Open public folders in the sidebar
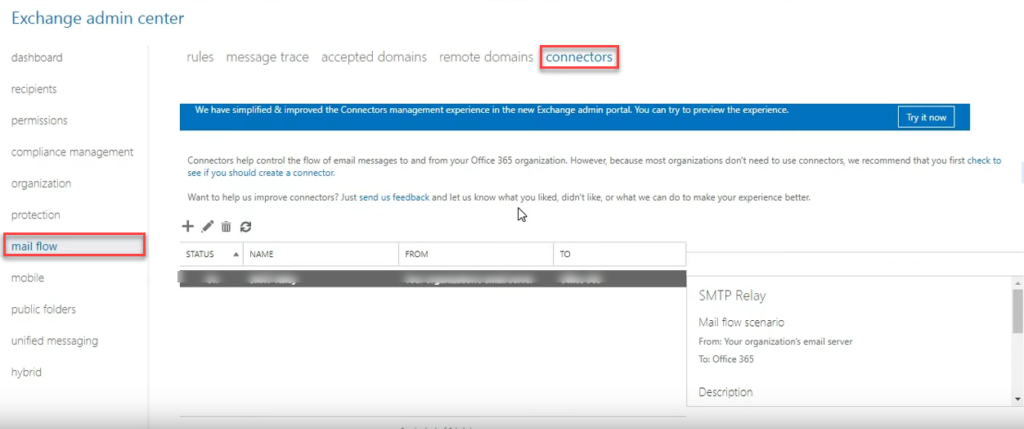Screen dimensions: 1024x429 44,309
